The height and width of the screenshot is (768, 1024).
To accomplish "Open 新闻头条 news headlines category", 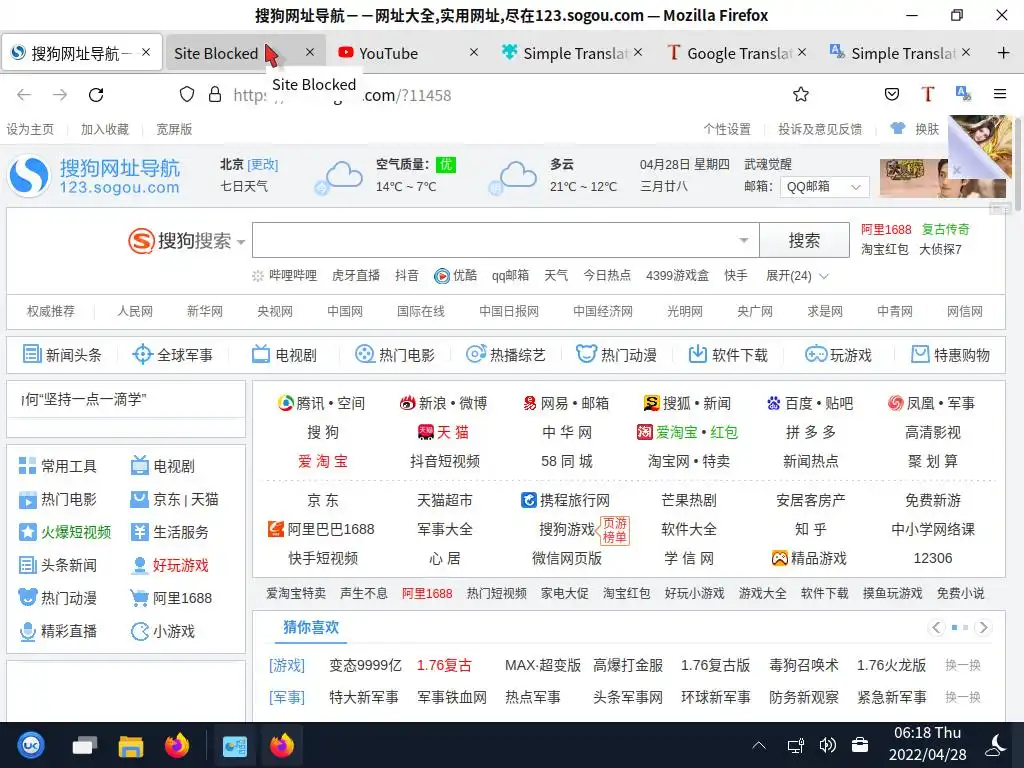I will coord(63,355).
